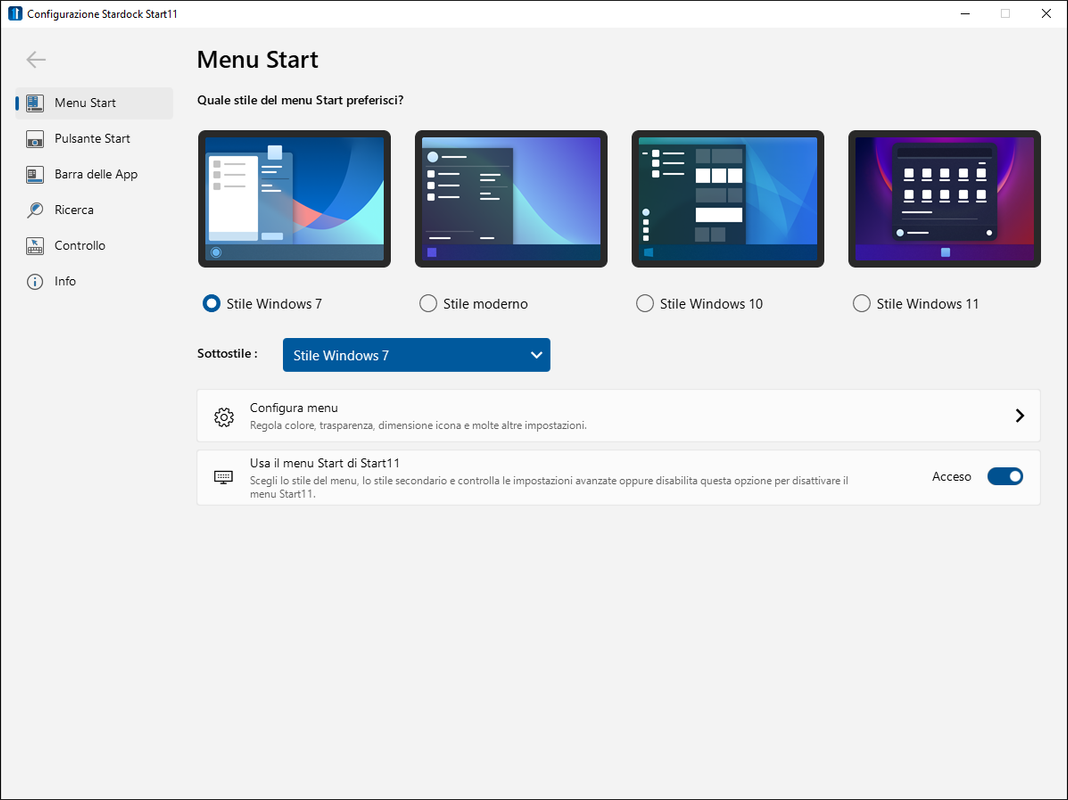
Task: Switch to the Ricerca section
Action: pos(94,210)
